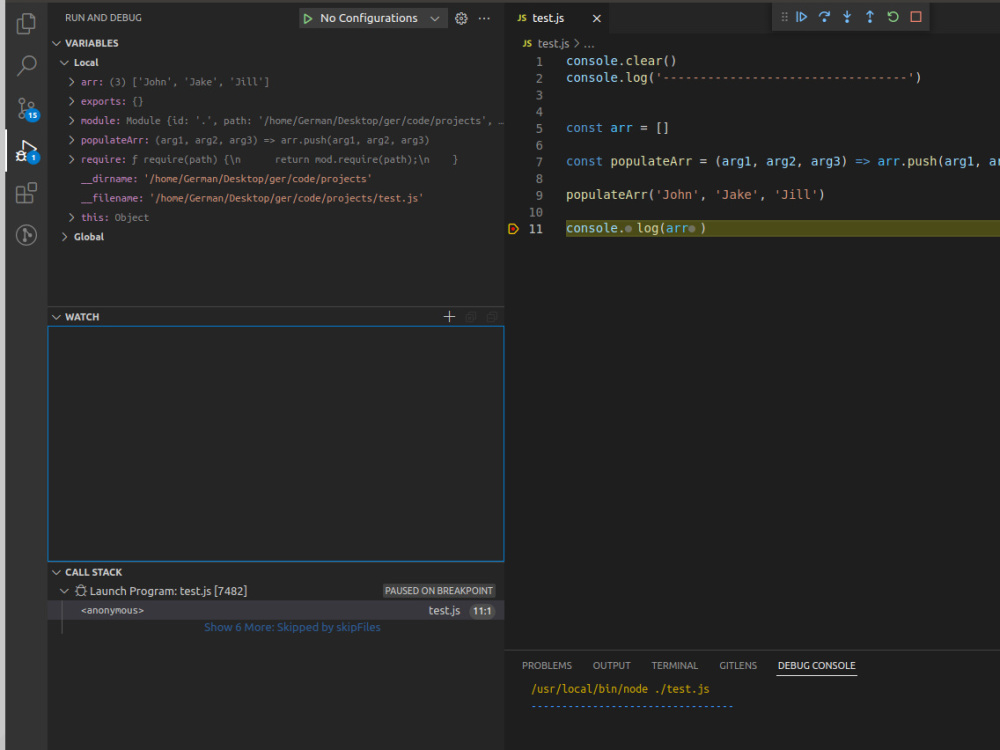This screenshot has height=750, width=1000.
Task: Restart the debug session
Action: (893, 17)
